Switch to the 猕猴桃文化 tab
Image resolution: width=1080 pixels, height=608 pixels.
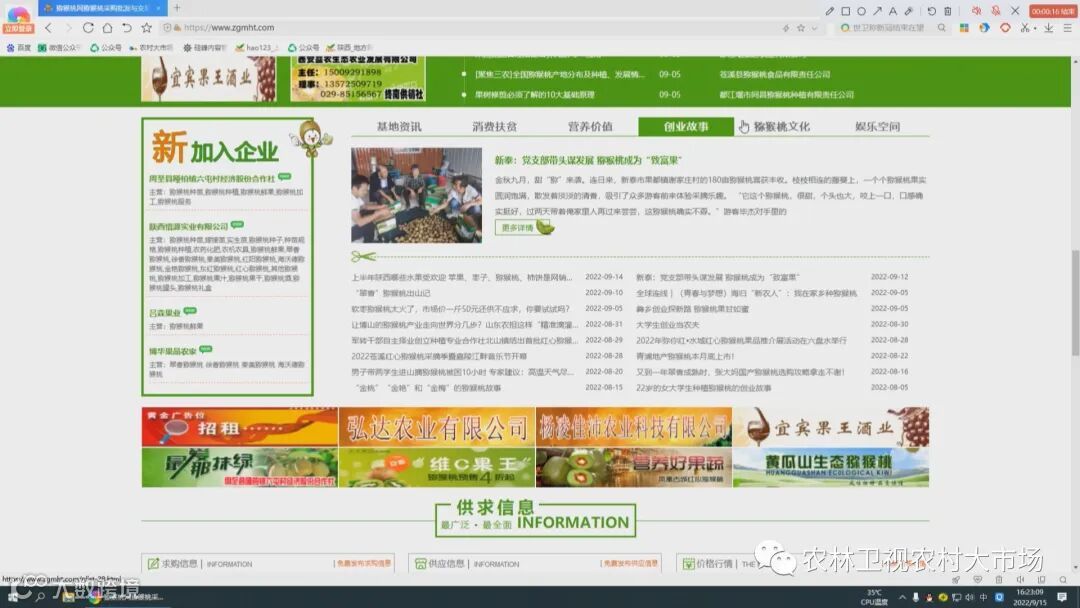[x=782, y=127]
